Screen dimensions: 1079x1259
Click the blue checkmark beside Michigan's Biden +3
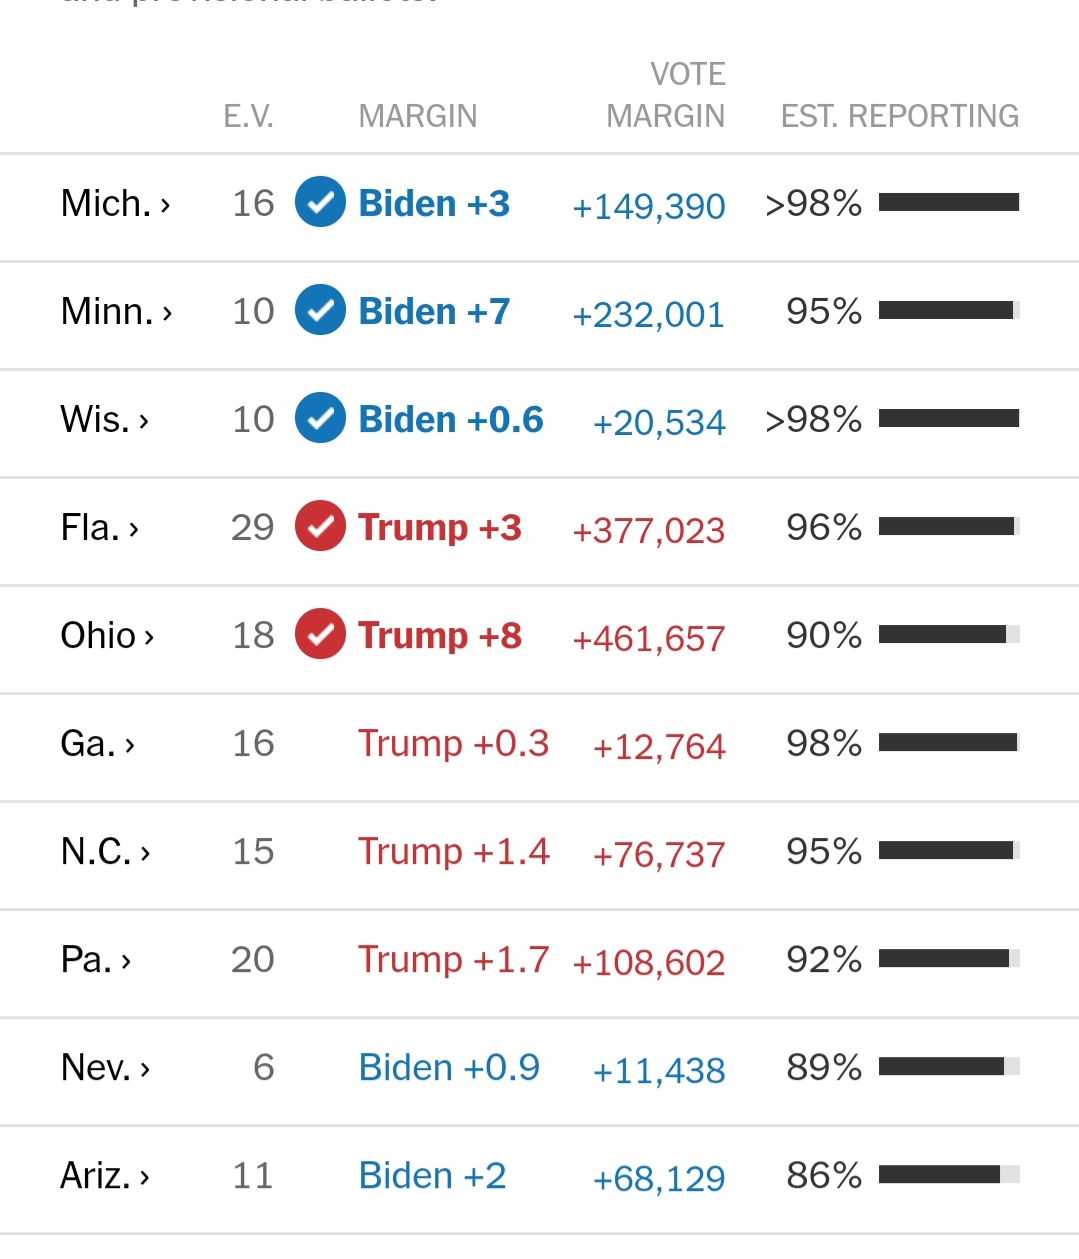point(320,202)
